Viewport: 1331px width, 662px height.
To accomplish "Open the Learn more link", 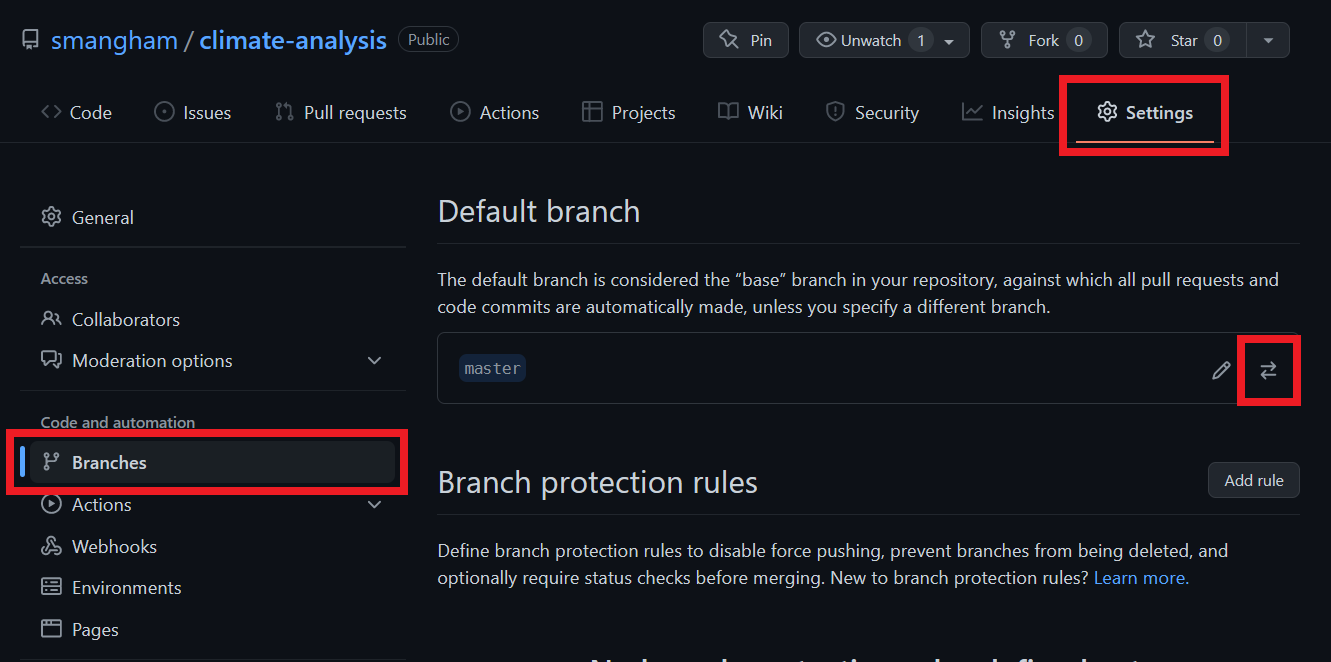I will [1139, 577].
